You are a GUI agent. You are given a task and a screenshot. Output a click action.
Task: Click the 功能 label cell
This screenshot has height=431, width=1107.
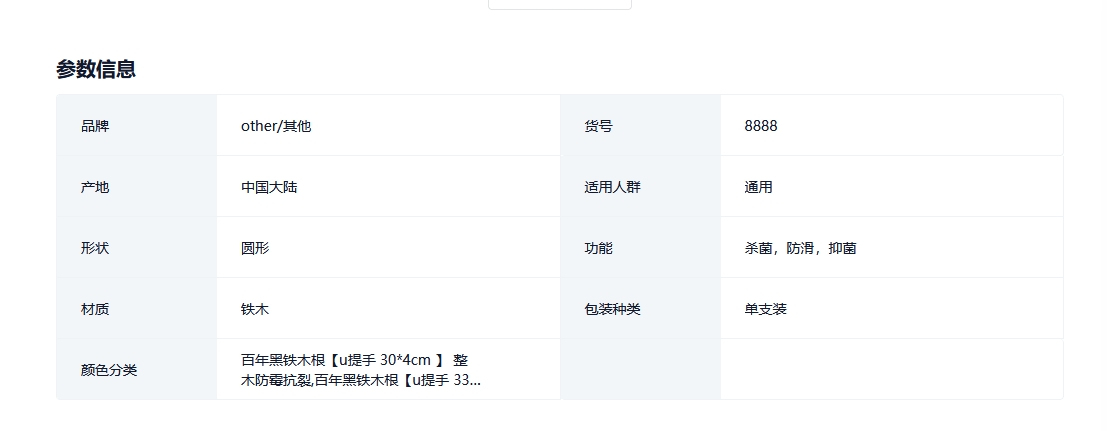[640, 247]
